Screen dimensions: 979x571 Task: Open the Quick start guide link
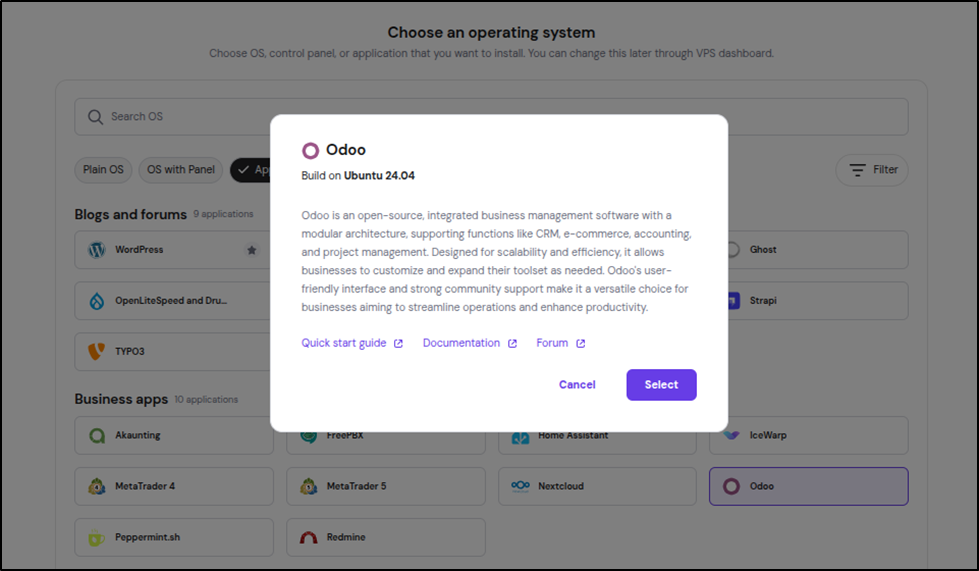(x=344, y=343)
